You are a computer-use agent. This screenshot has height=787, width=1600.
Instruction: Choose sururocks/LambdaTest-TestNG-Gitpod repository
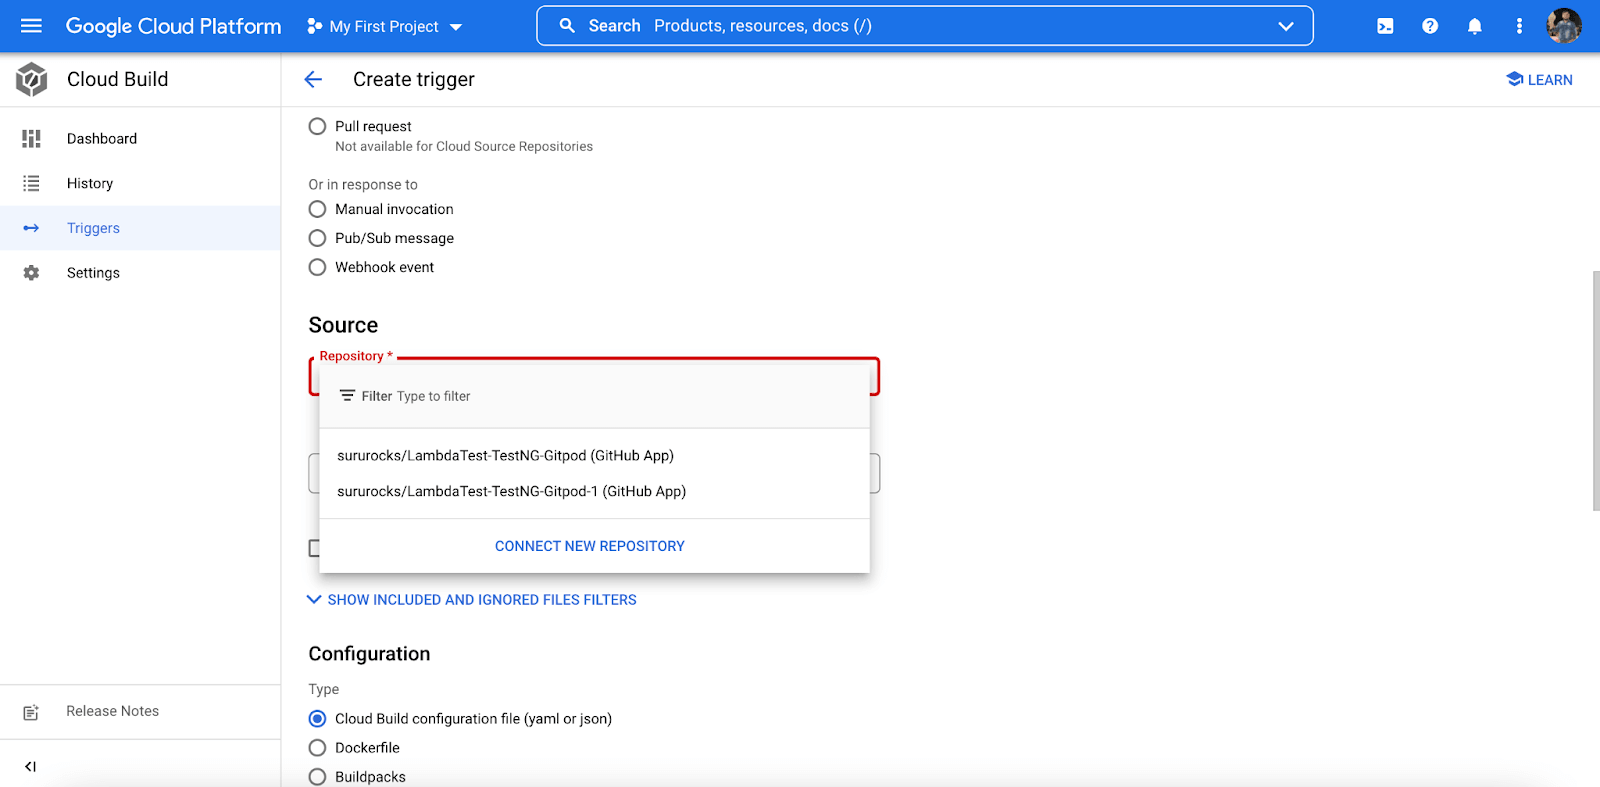click(x=594, y=455)
